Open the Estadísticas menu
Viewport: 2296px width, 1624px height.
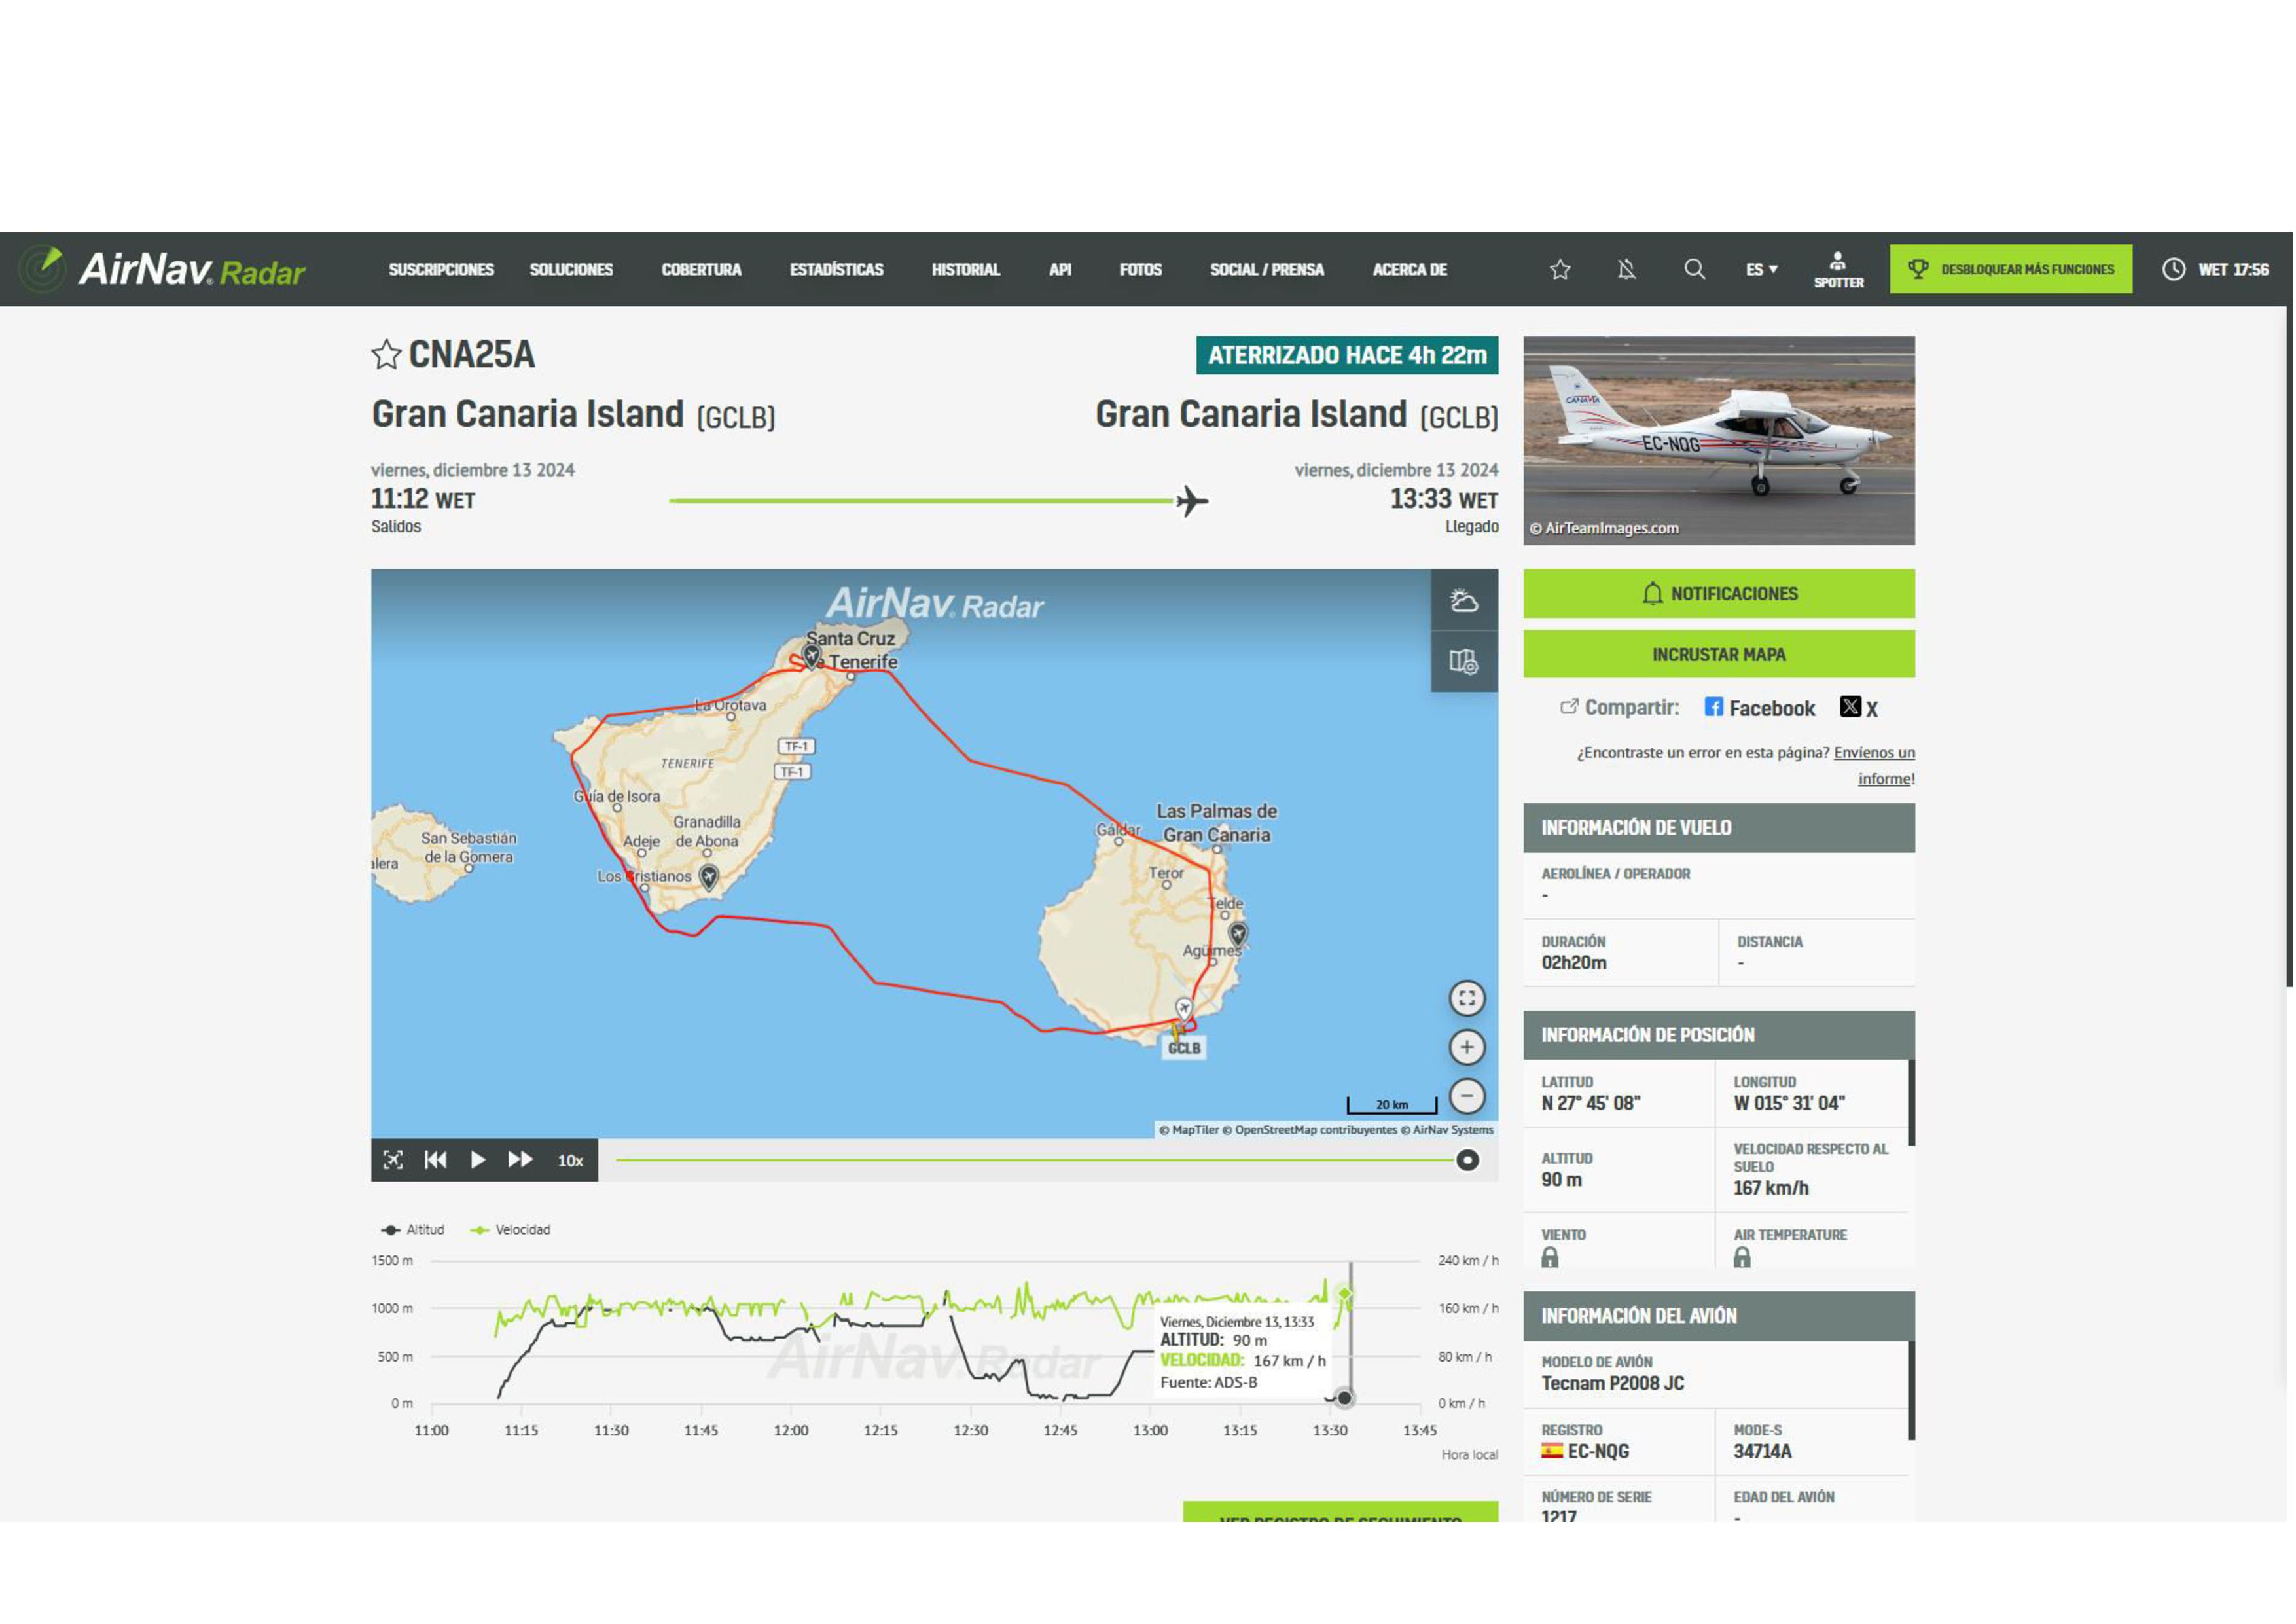(x=836, y=269)
